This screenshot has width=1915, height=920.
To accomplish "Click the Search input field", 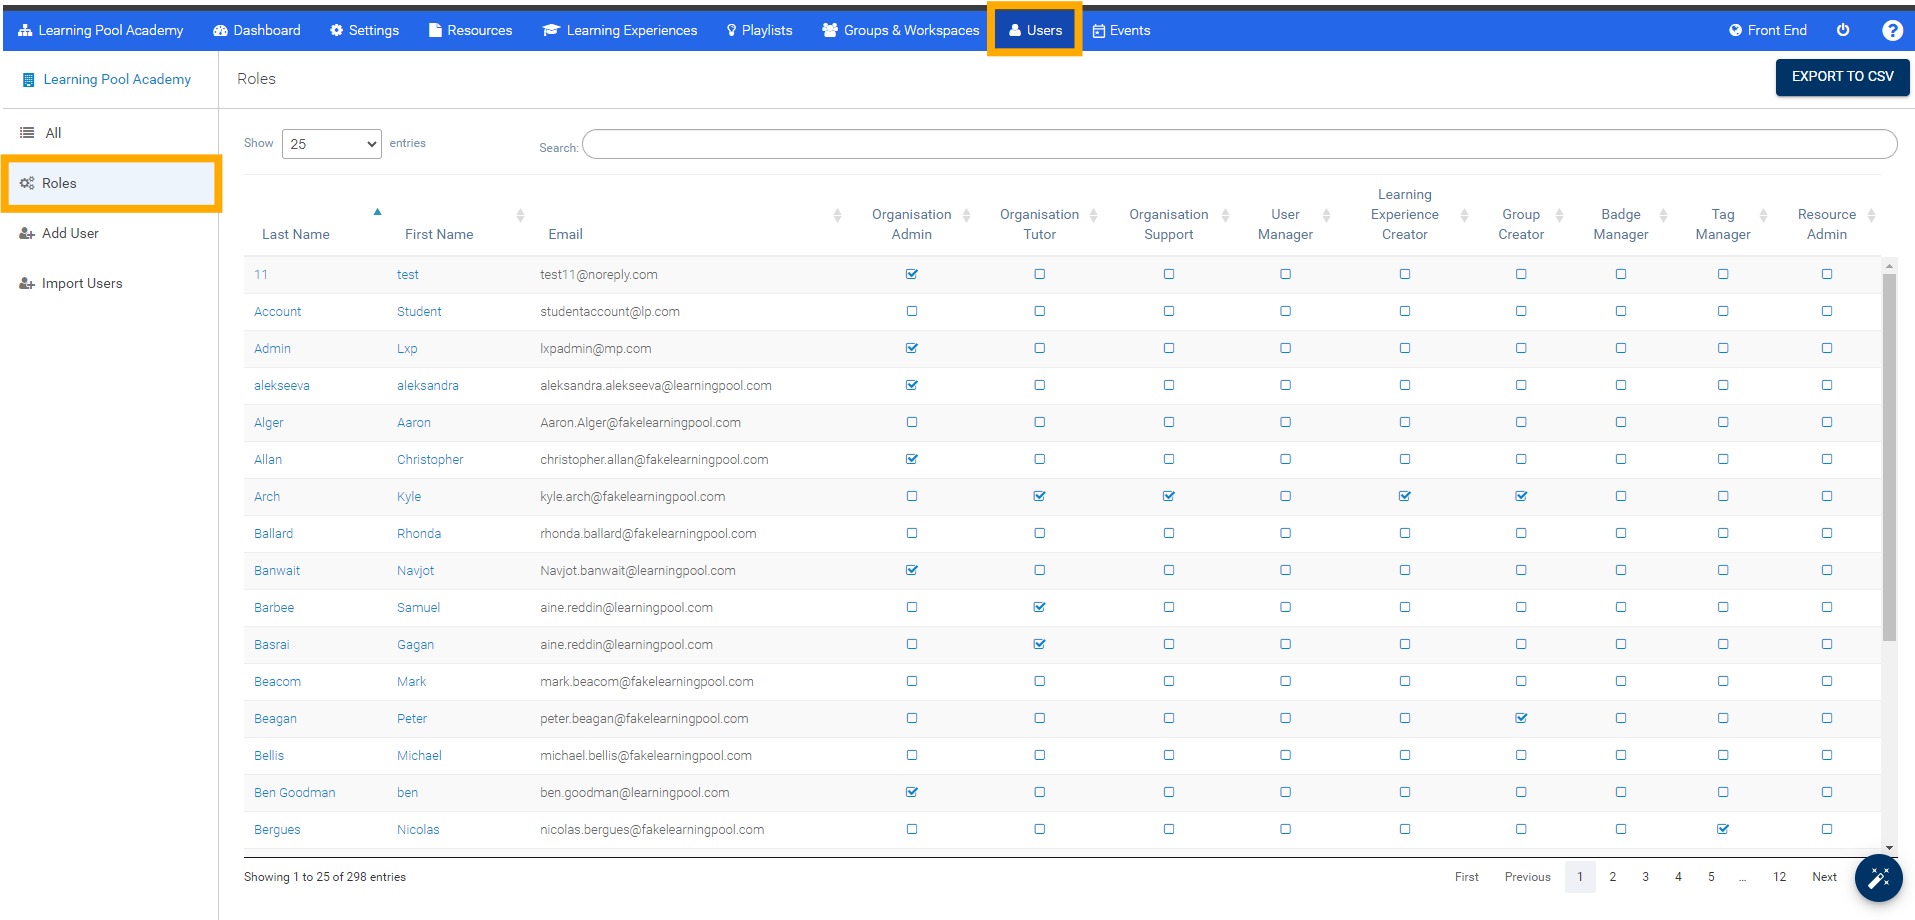I will coord(1239,144).
